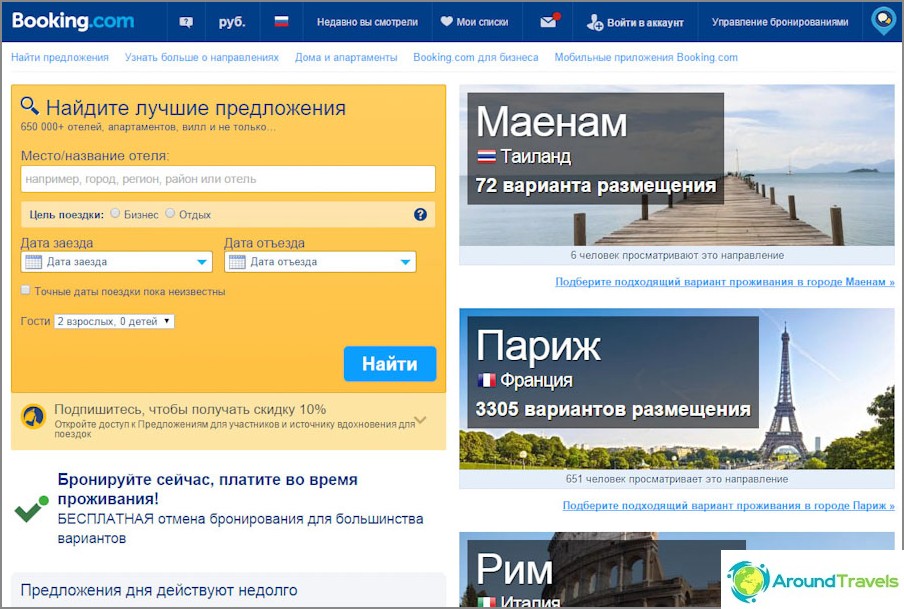Click the magnifier icon by Найдите лучшие предложения

pyautogui.click(x=29, y=106)
